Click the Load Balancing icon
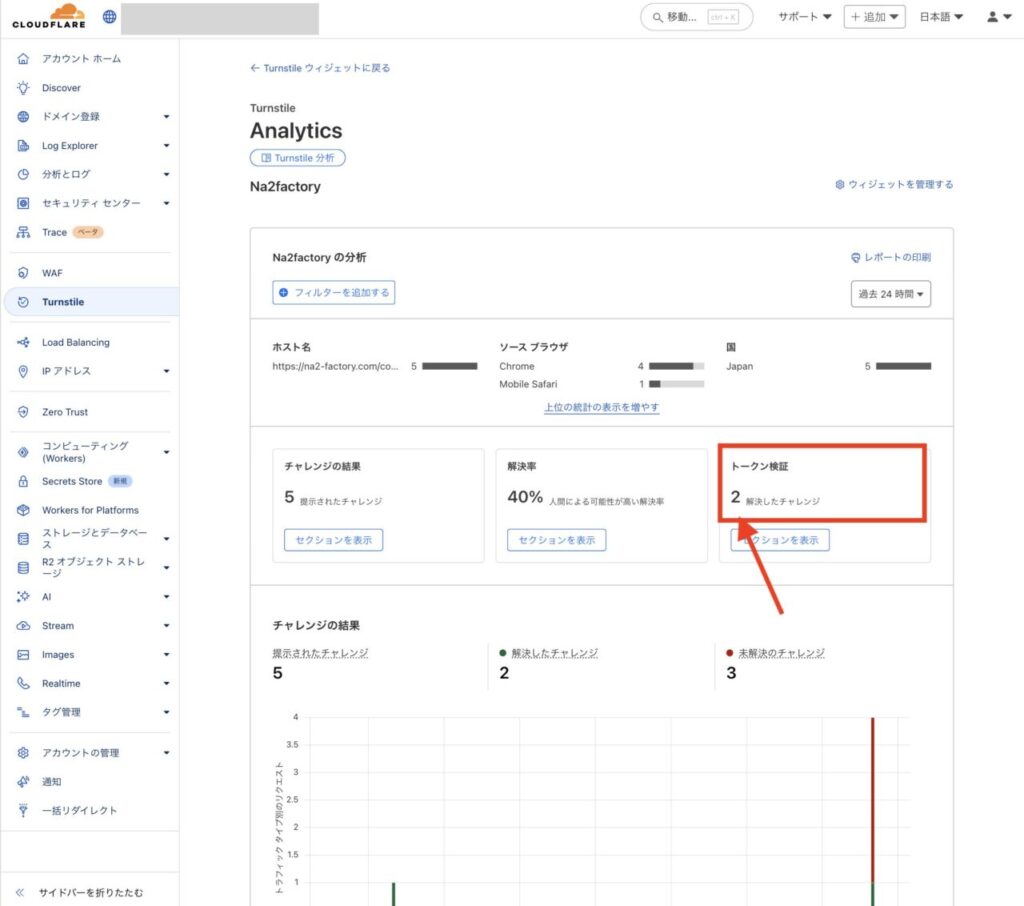The width and height of the screenshot is (1024, 906). [x=23, y=342]
